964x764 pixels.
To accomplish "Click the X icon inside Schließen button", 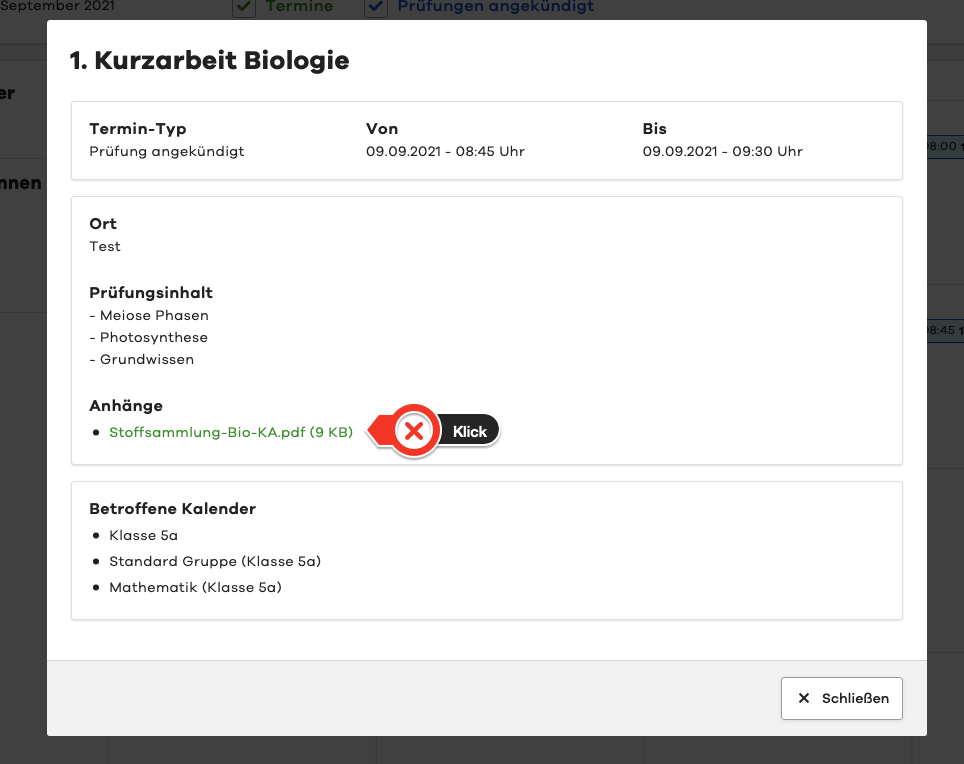I will 804,699.
